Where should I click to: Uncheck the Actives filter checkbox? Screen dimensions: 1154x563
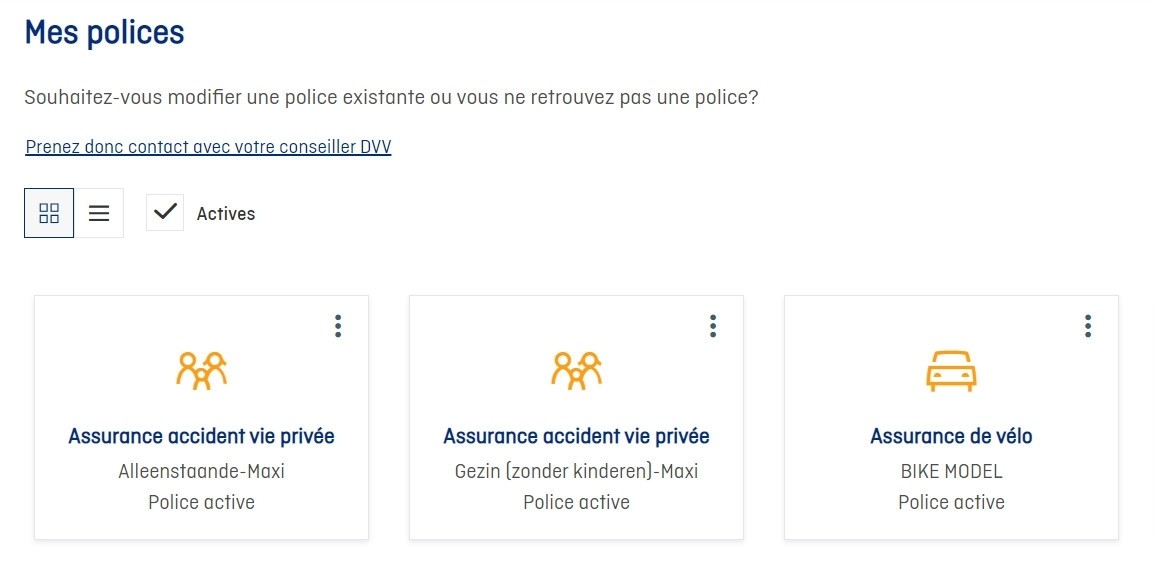[x=165, y=212]
